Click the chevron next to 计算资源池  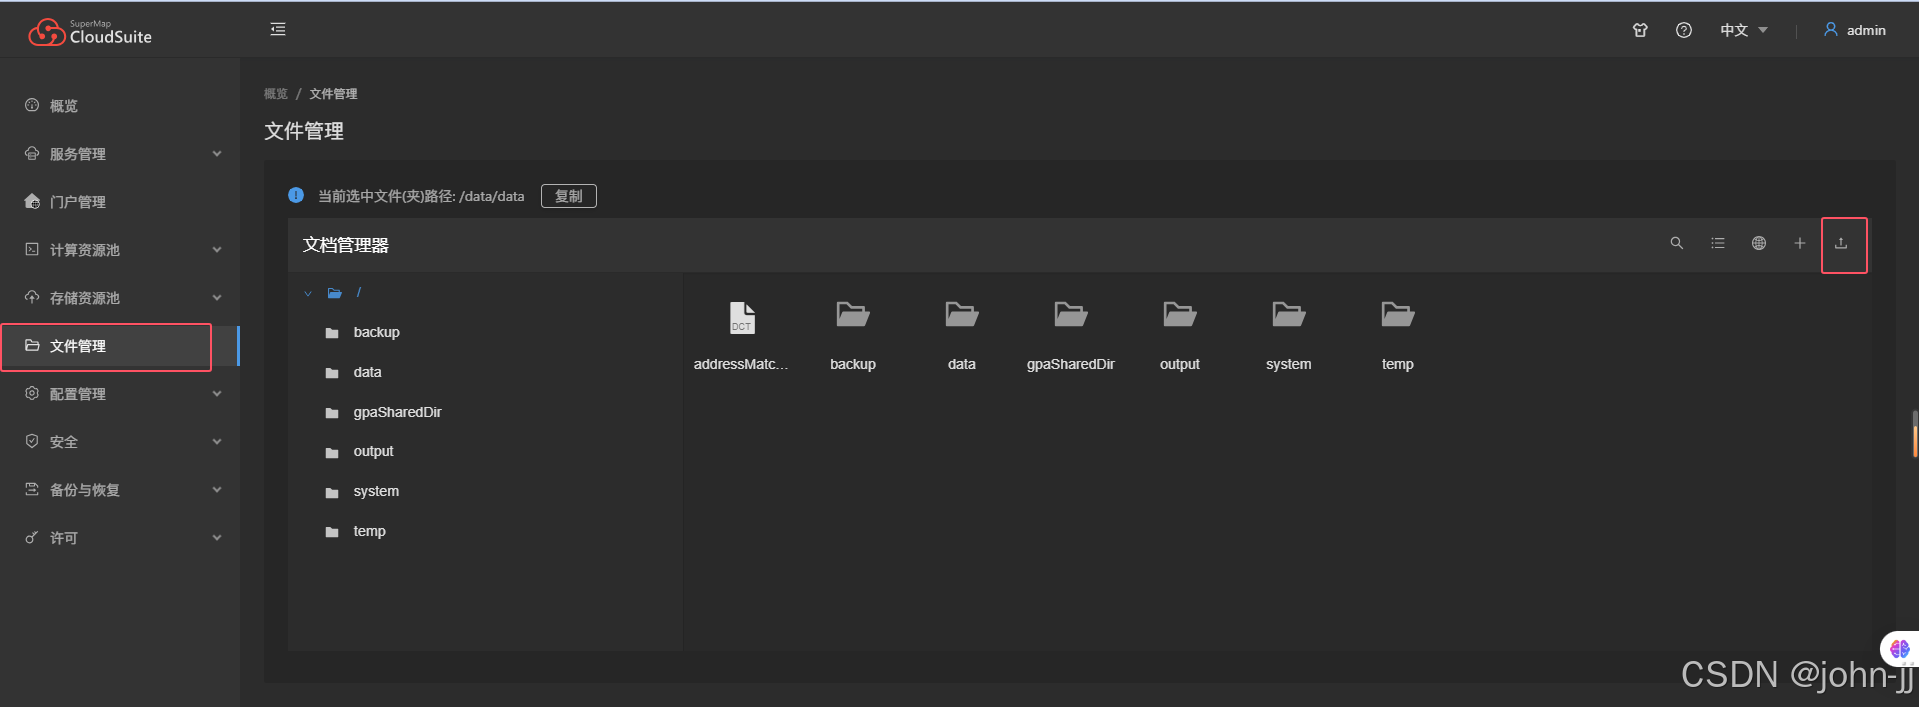[217, 250]
